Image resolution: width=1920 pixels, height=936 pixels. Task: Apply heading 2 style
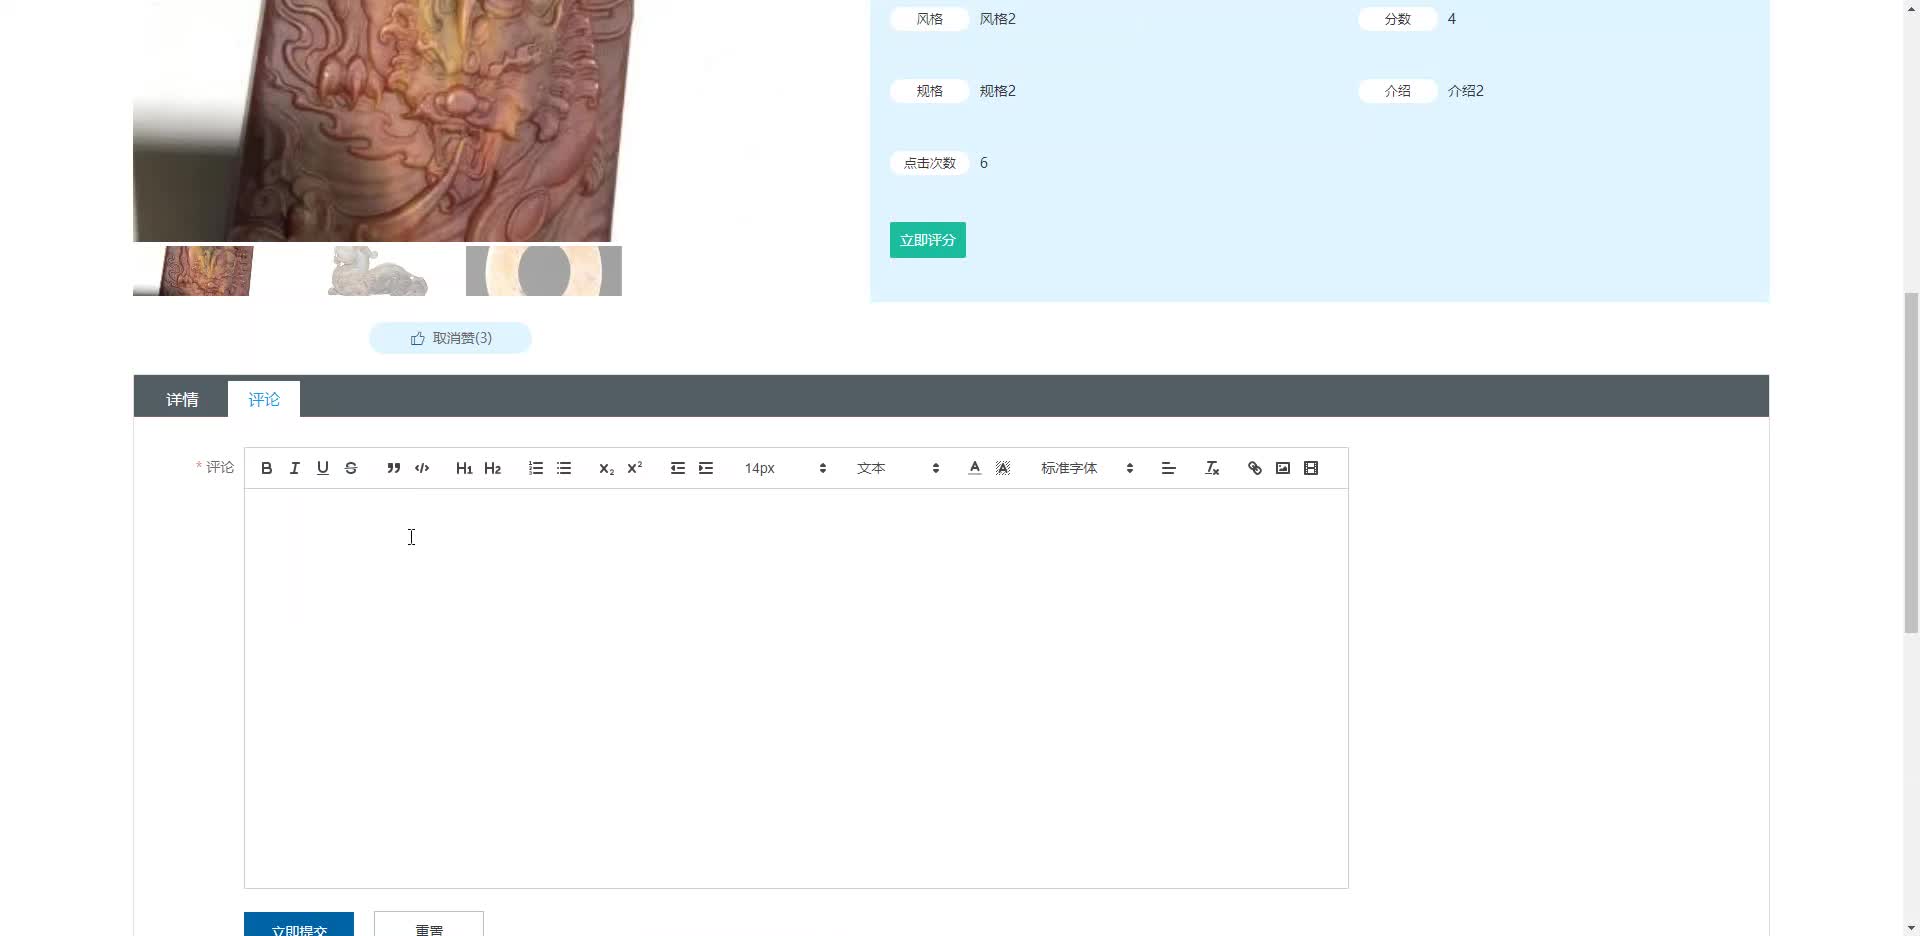point(492,468)
